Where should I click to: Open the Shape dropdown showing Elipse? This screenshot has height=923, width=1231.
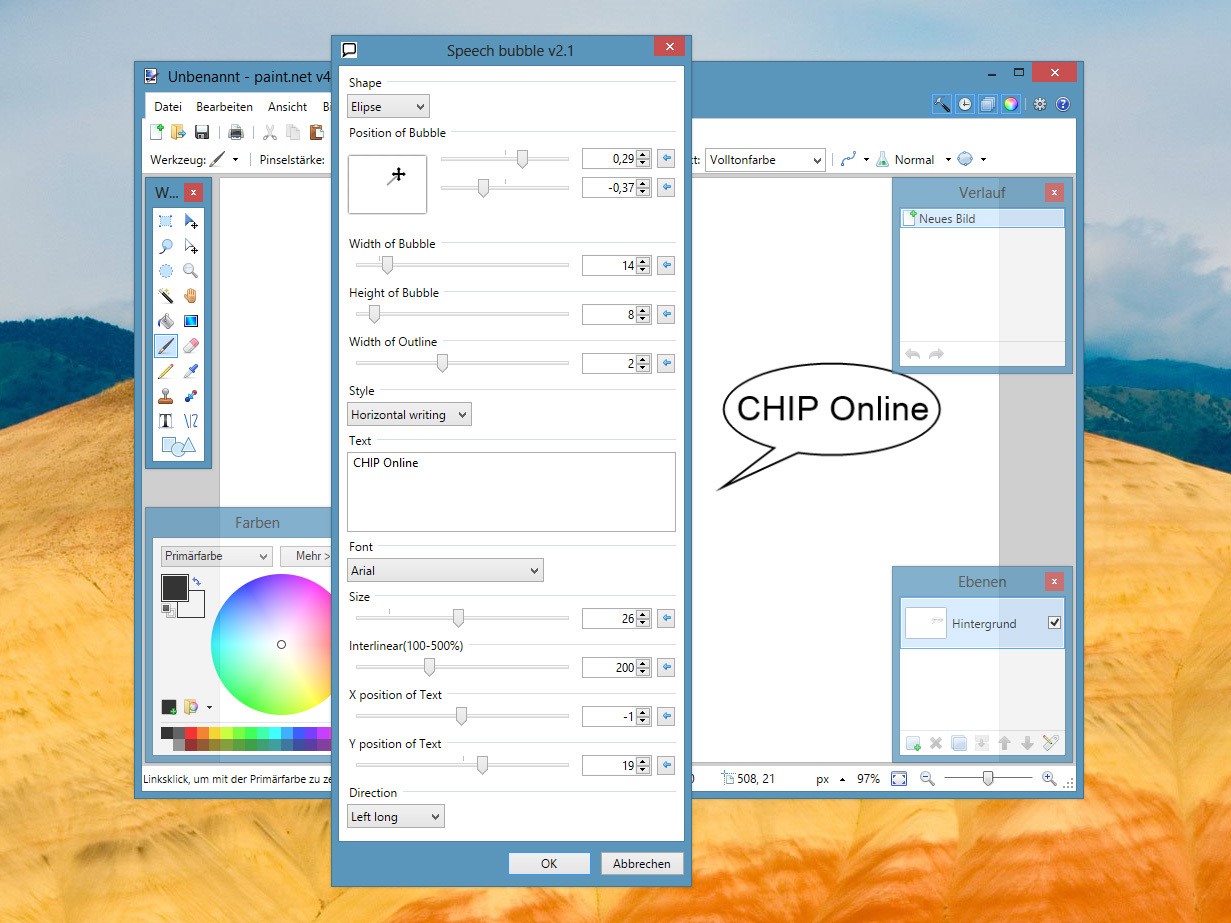[388, 107]
